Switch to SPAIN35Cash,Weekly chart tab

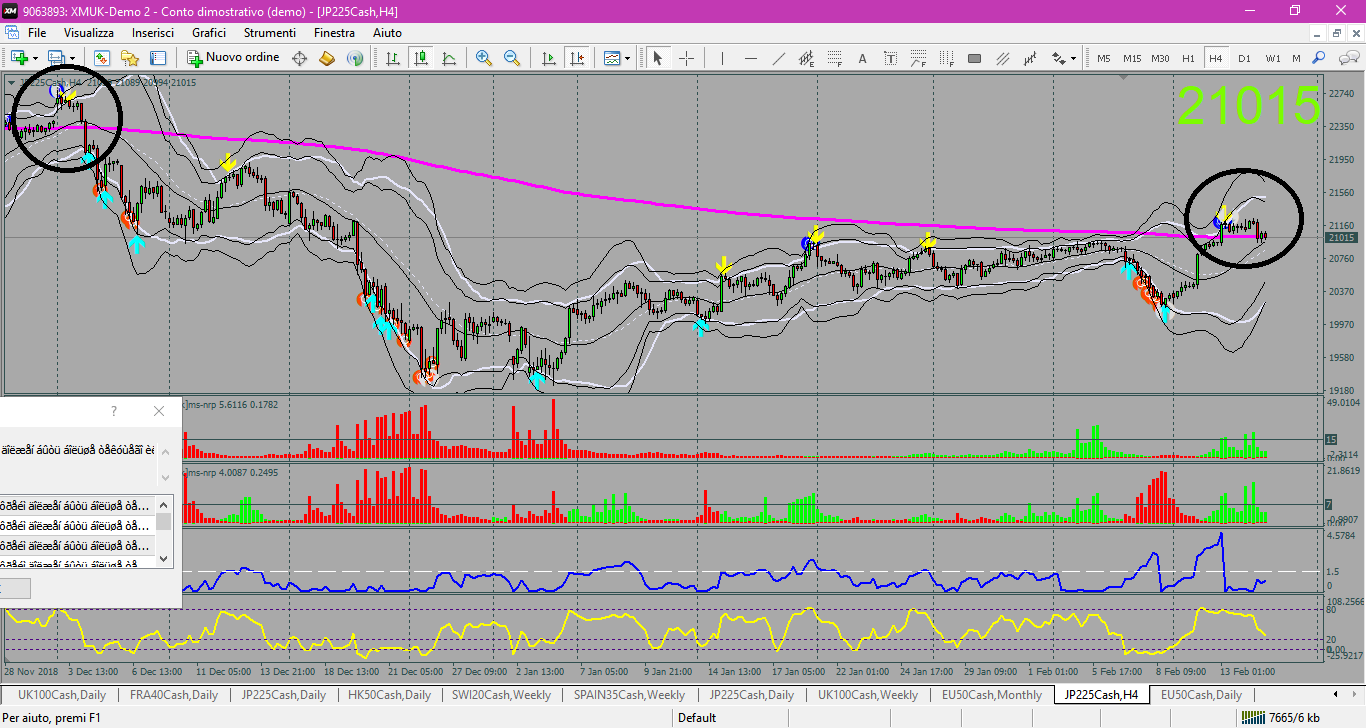pos(628,695)
